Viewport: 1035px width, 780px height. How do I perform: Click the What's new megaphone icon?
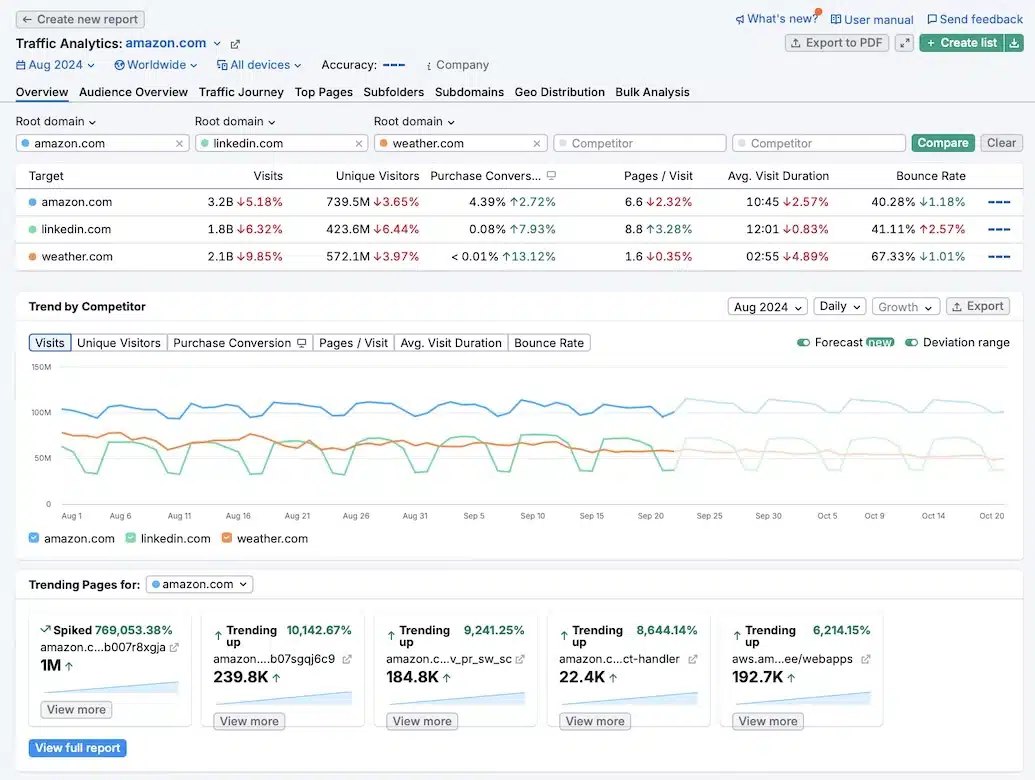(740, 18)
